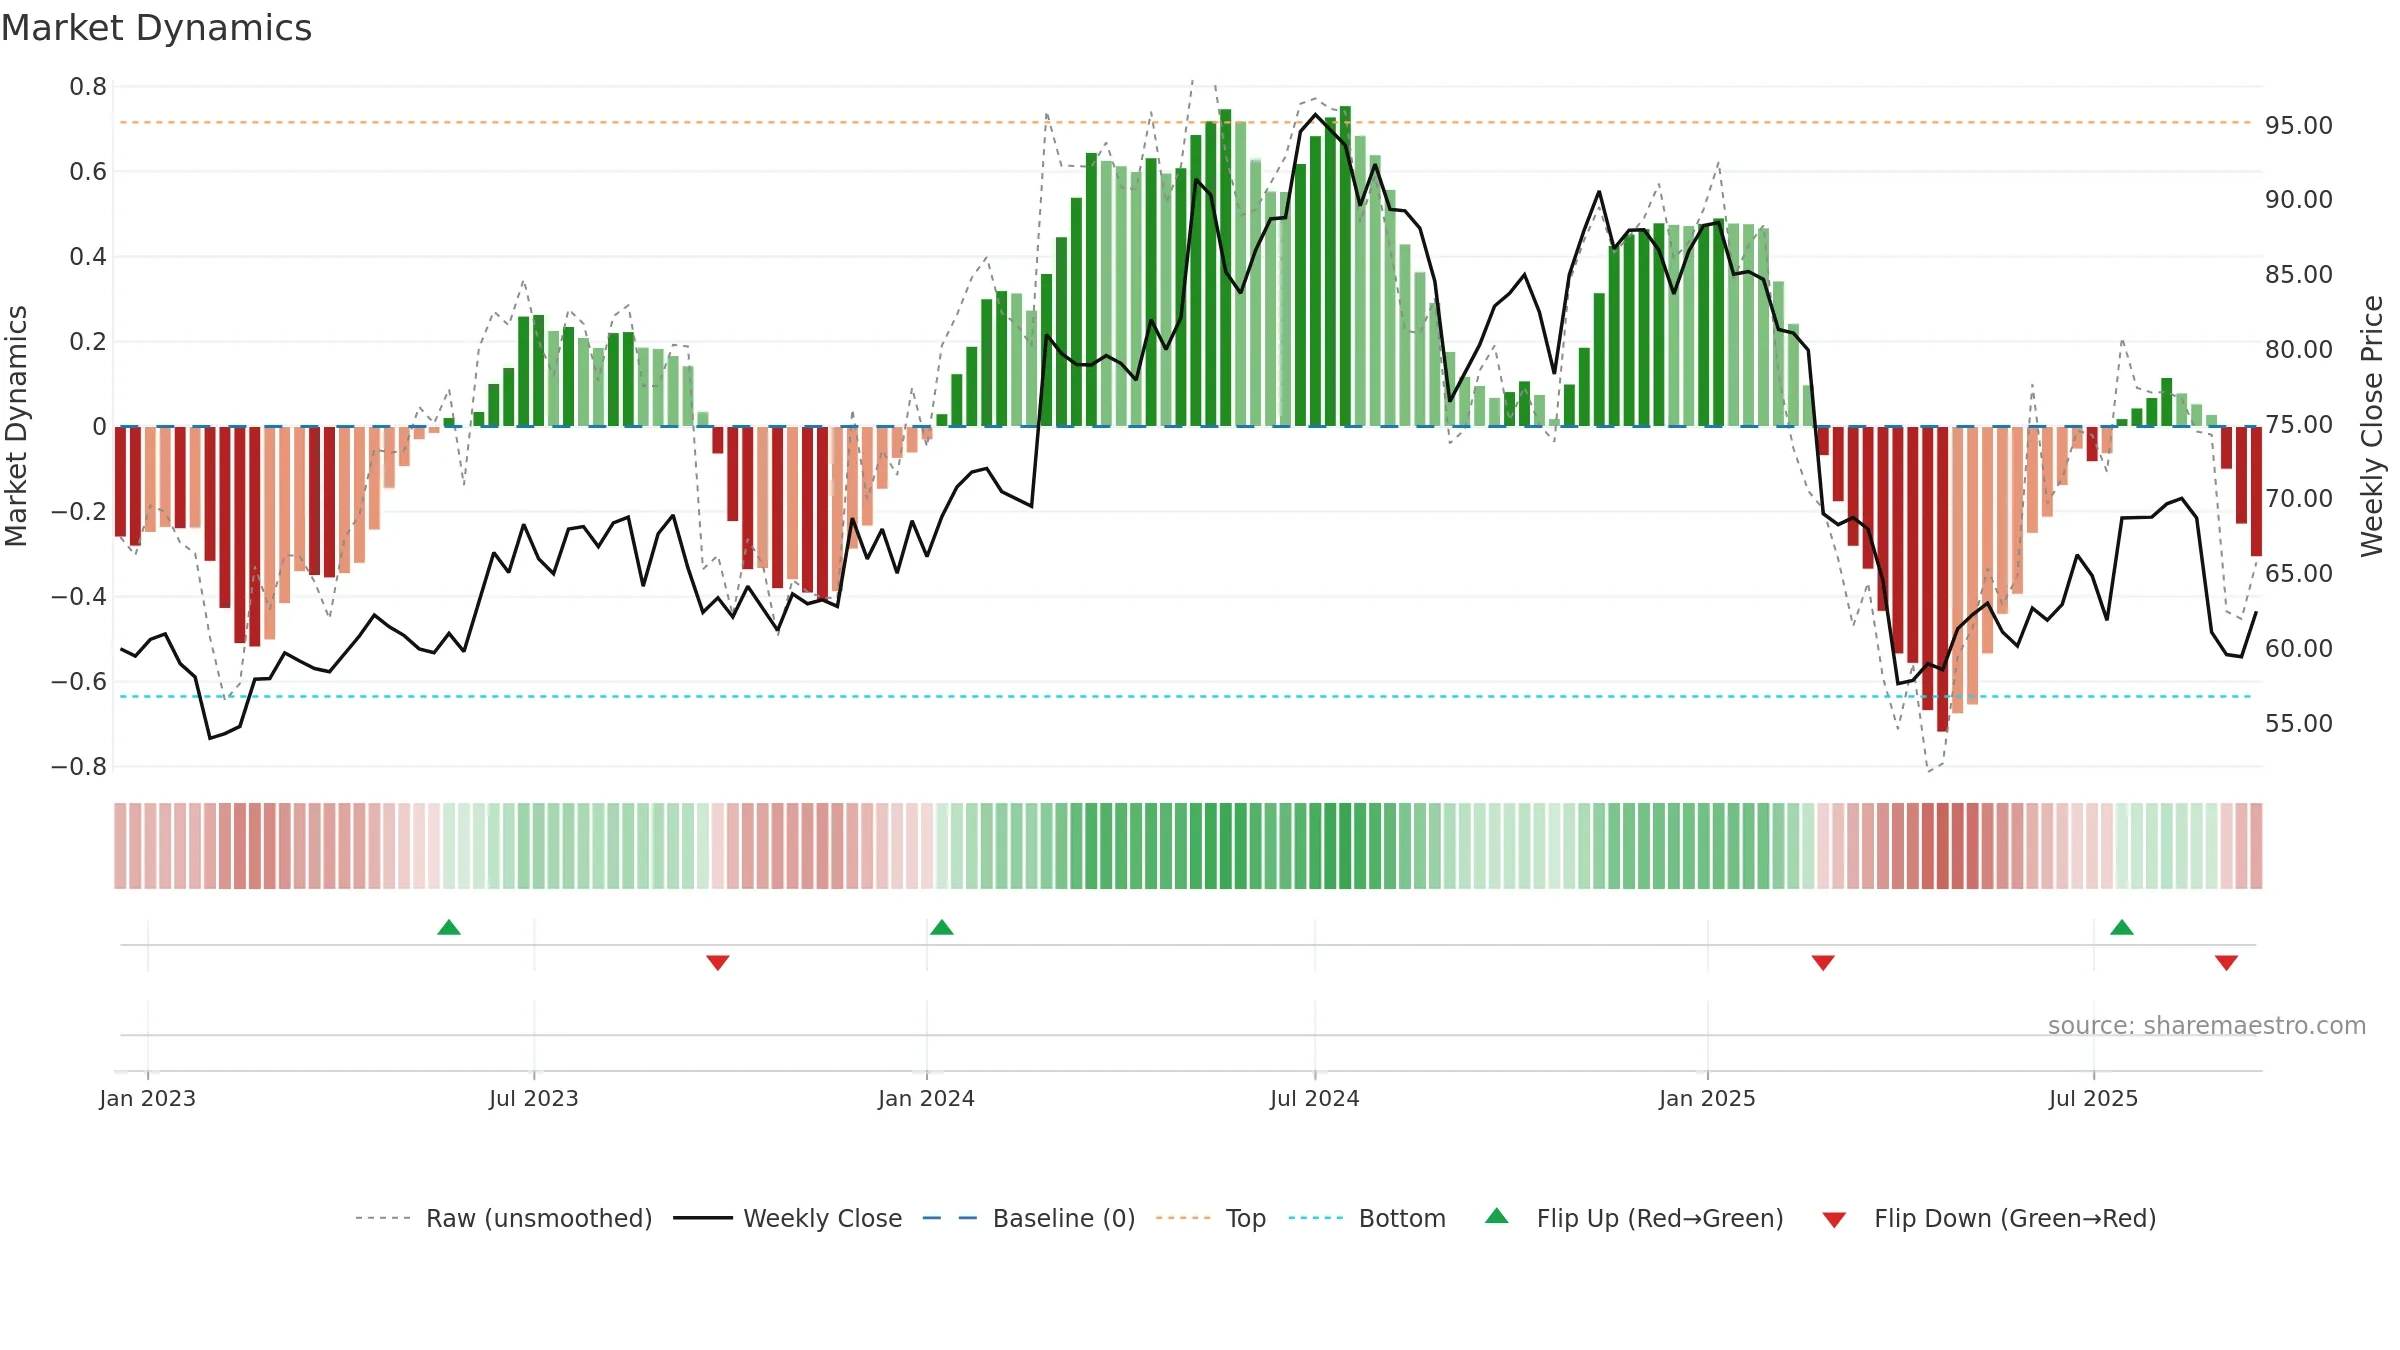Click the −0.4 left axis tick label
This screenshot has width=2400, height=1350.
pyautogui.click(x=79, y=597)
